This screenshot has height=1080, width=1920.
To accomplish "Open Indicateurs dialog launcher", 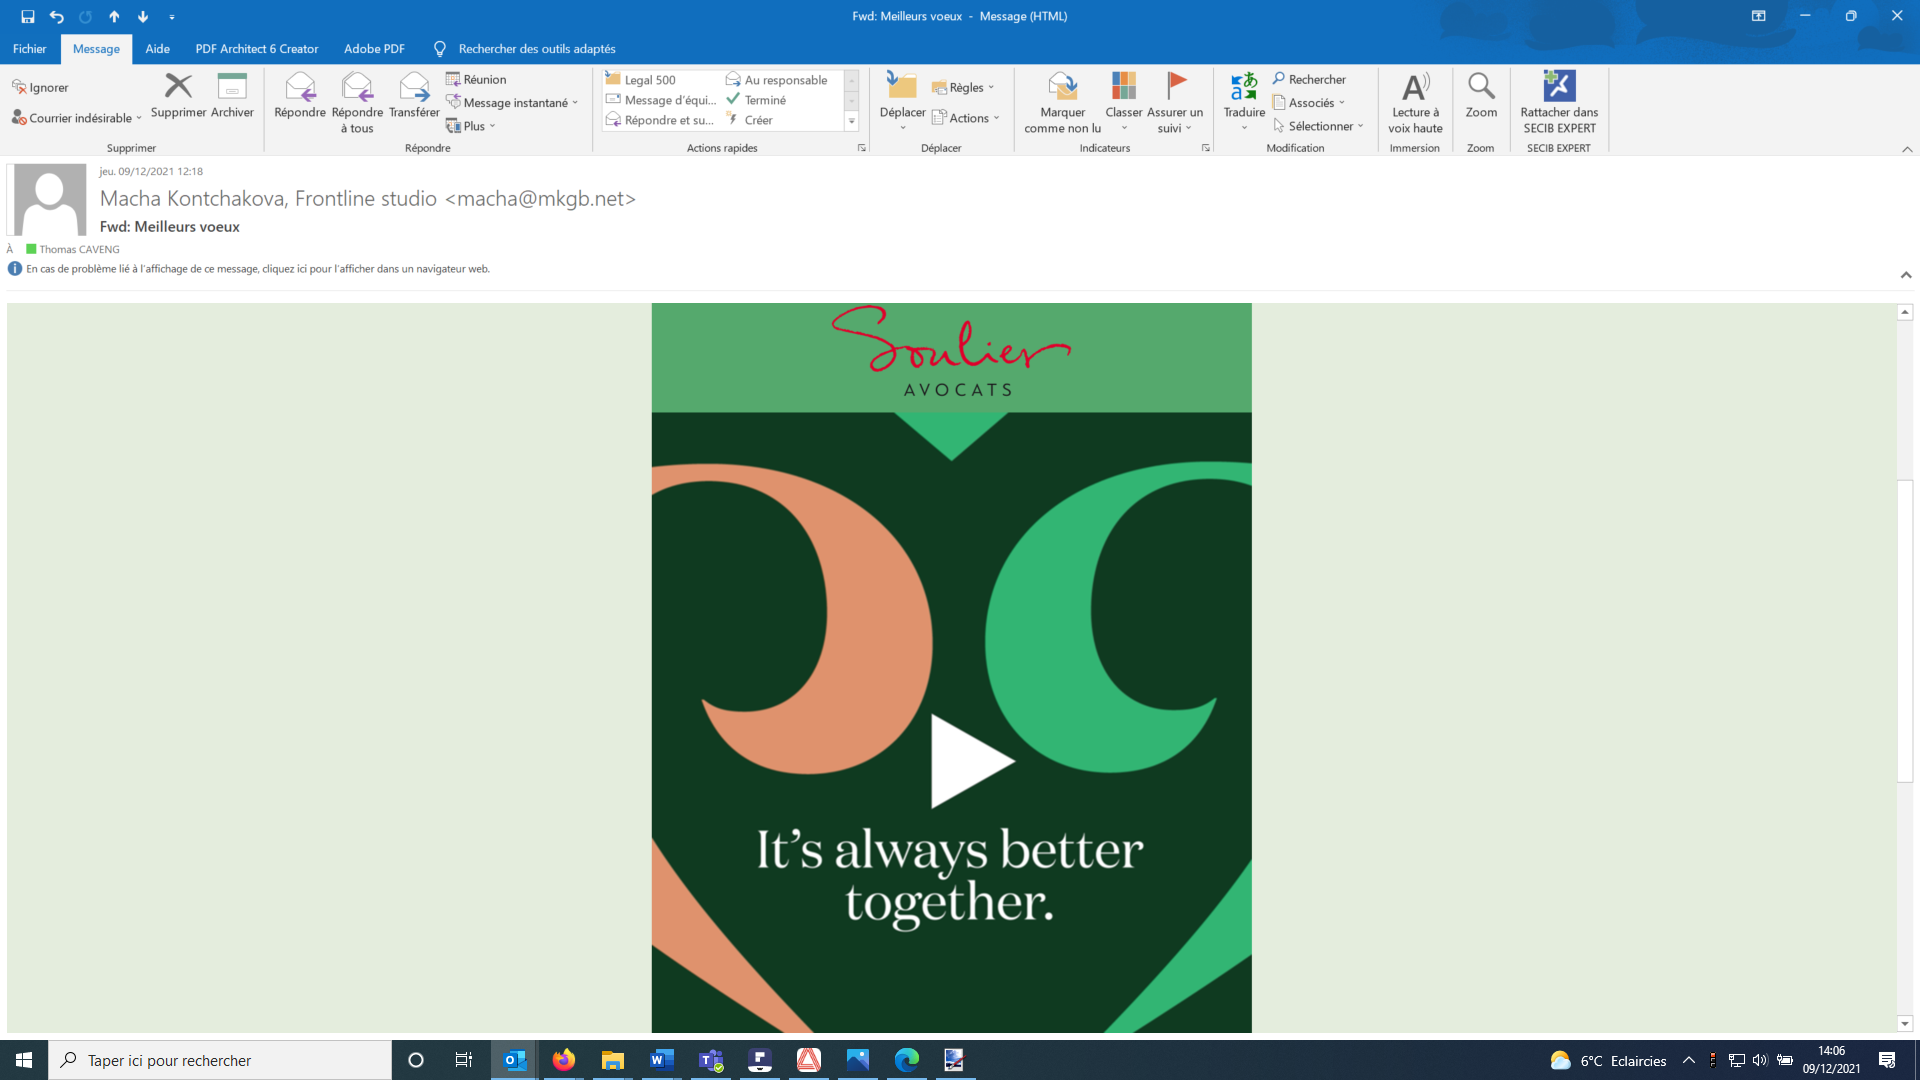I will click(x=1206, y=148).
